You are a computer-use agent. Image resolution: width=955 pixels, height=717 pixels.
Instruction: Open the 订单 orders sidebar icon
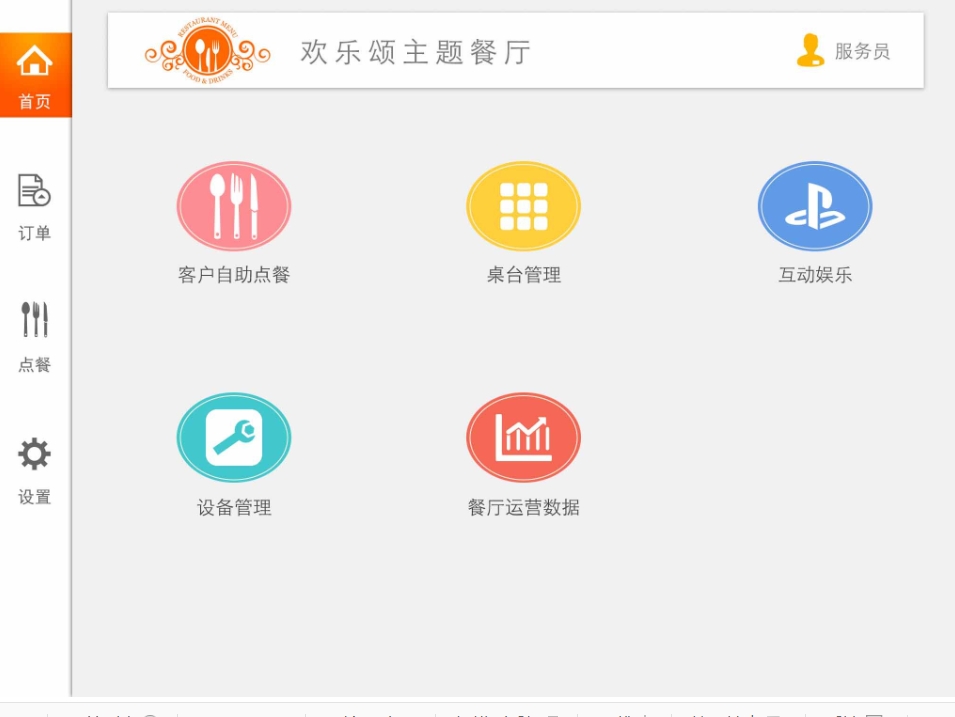coord(34,191)
